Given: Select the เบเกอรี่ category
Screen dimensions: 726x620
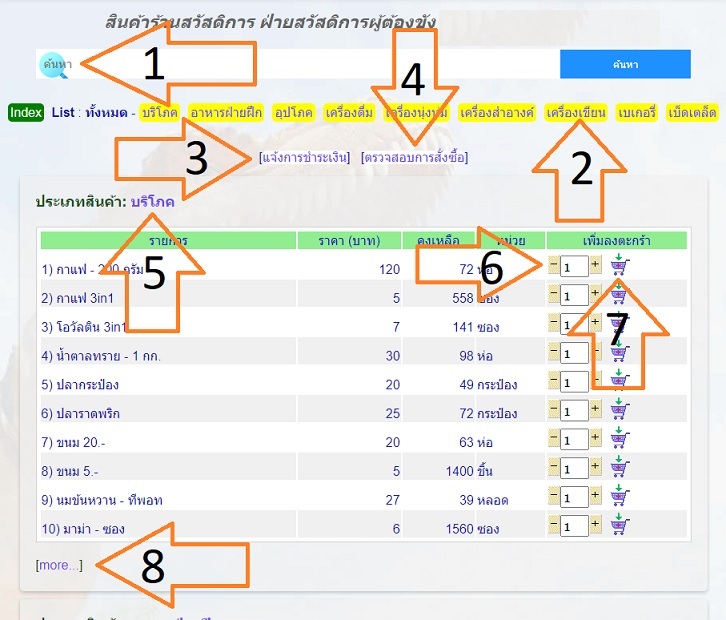Looking at the screenshot, I should tap(637, 112).
